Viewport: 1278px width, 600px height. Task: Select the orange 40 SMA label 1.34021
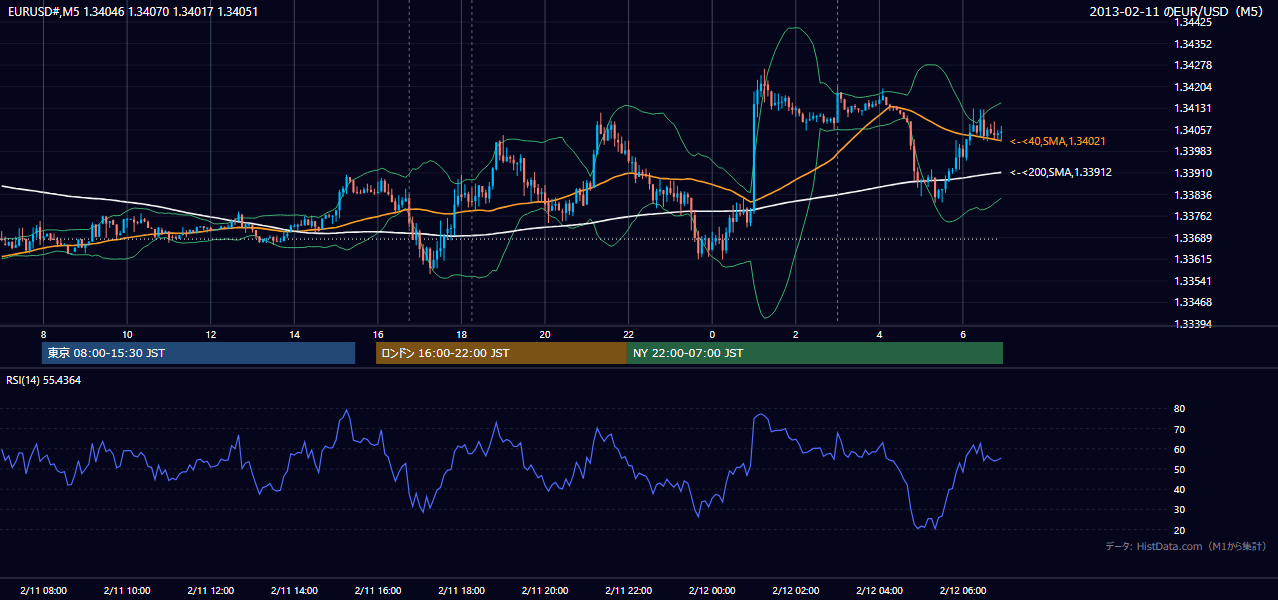(1057, 141)
